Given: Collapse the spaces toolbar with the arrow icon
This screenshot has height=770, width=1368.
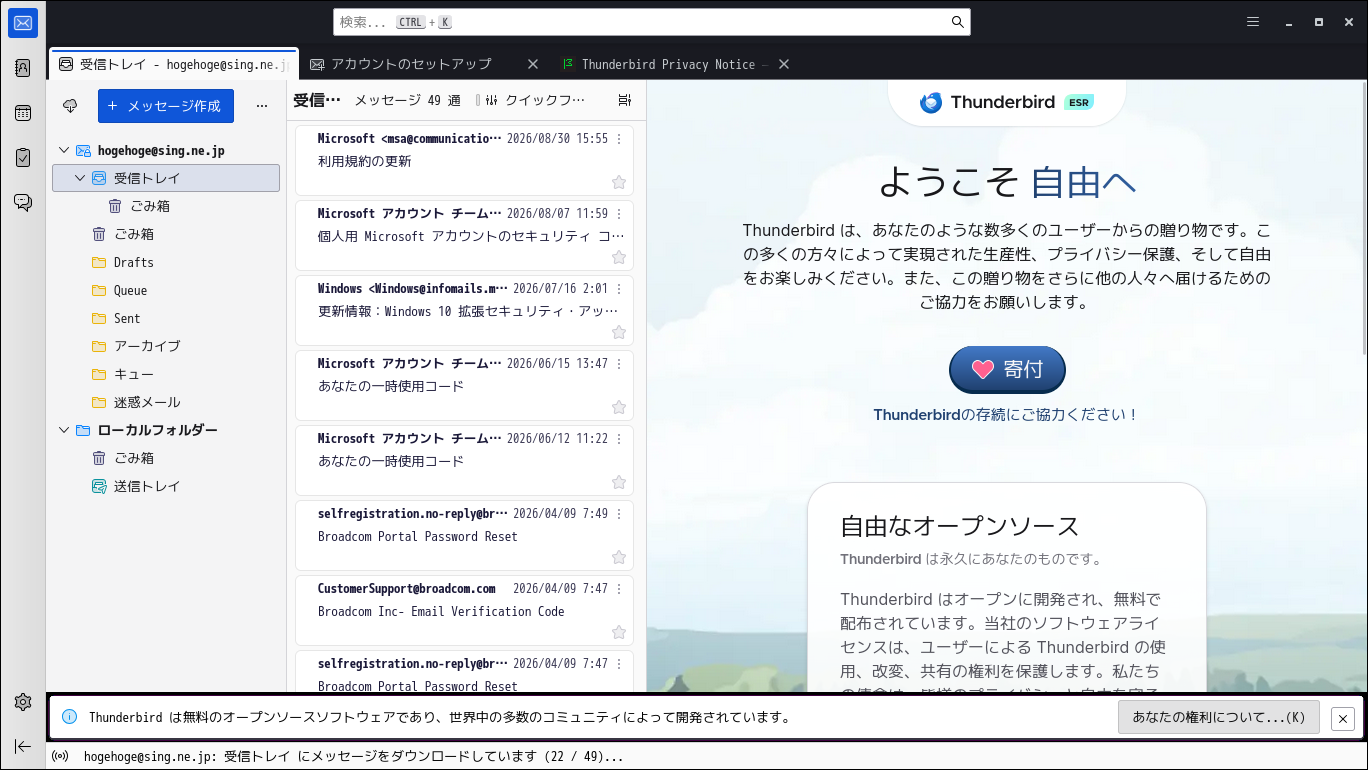Looking at the screenshot, I should coord(23,746).
